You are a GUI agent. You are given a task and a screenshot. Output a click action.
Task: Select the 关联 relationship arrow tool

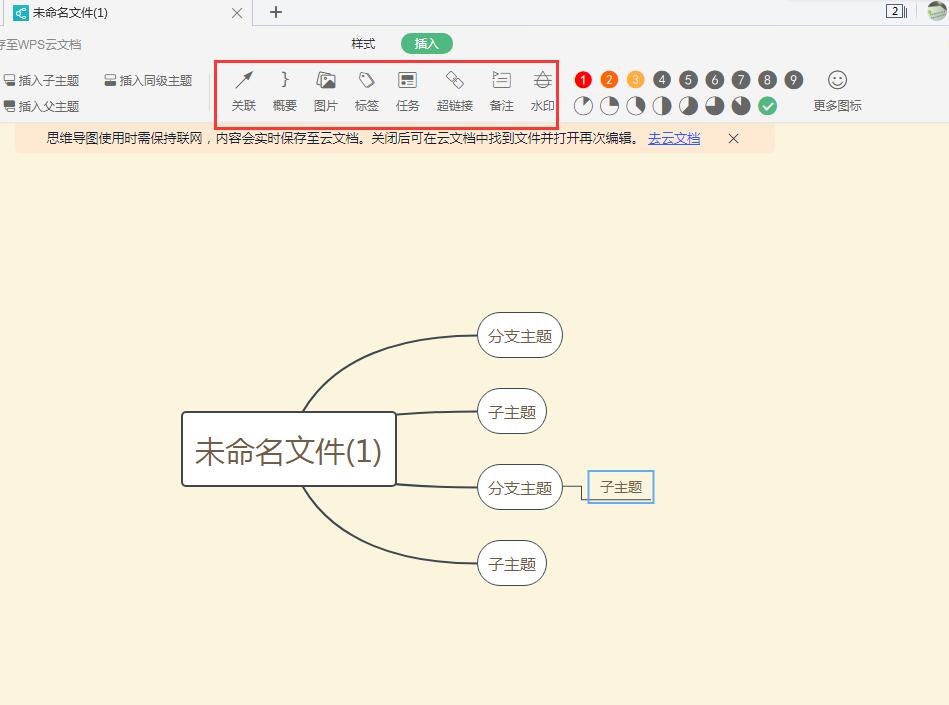point(244,91)
